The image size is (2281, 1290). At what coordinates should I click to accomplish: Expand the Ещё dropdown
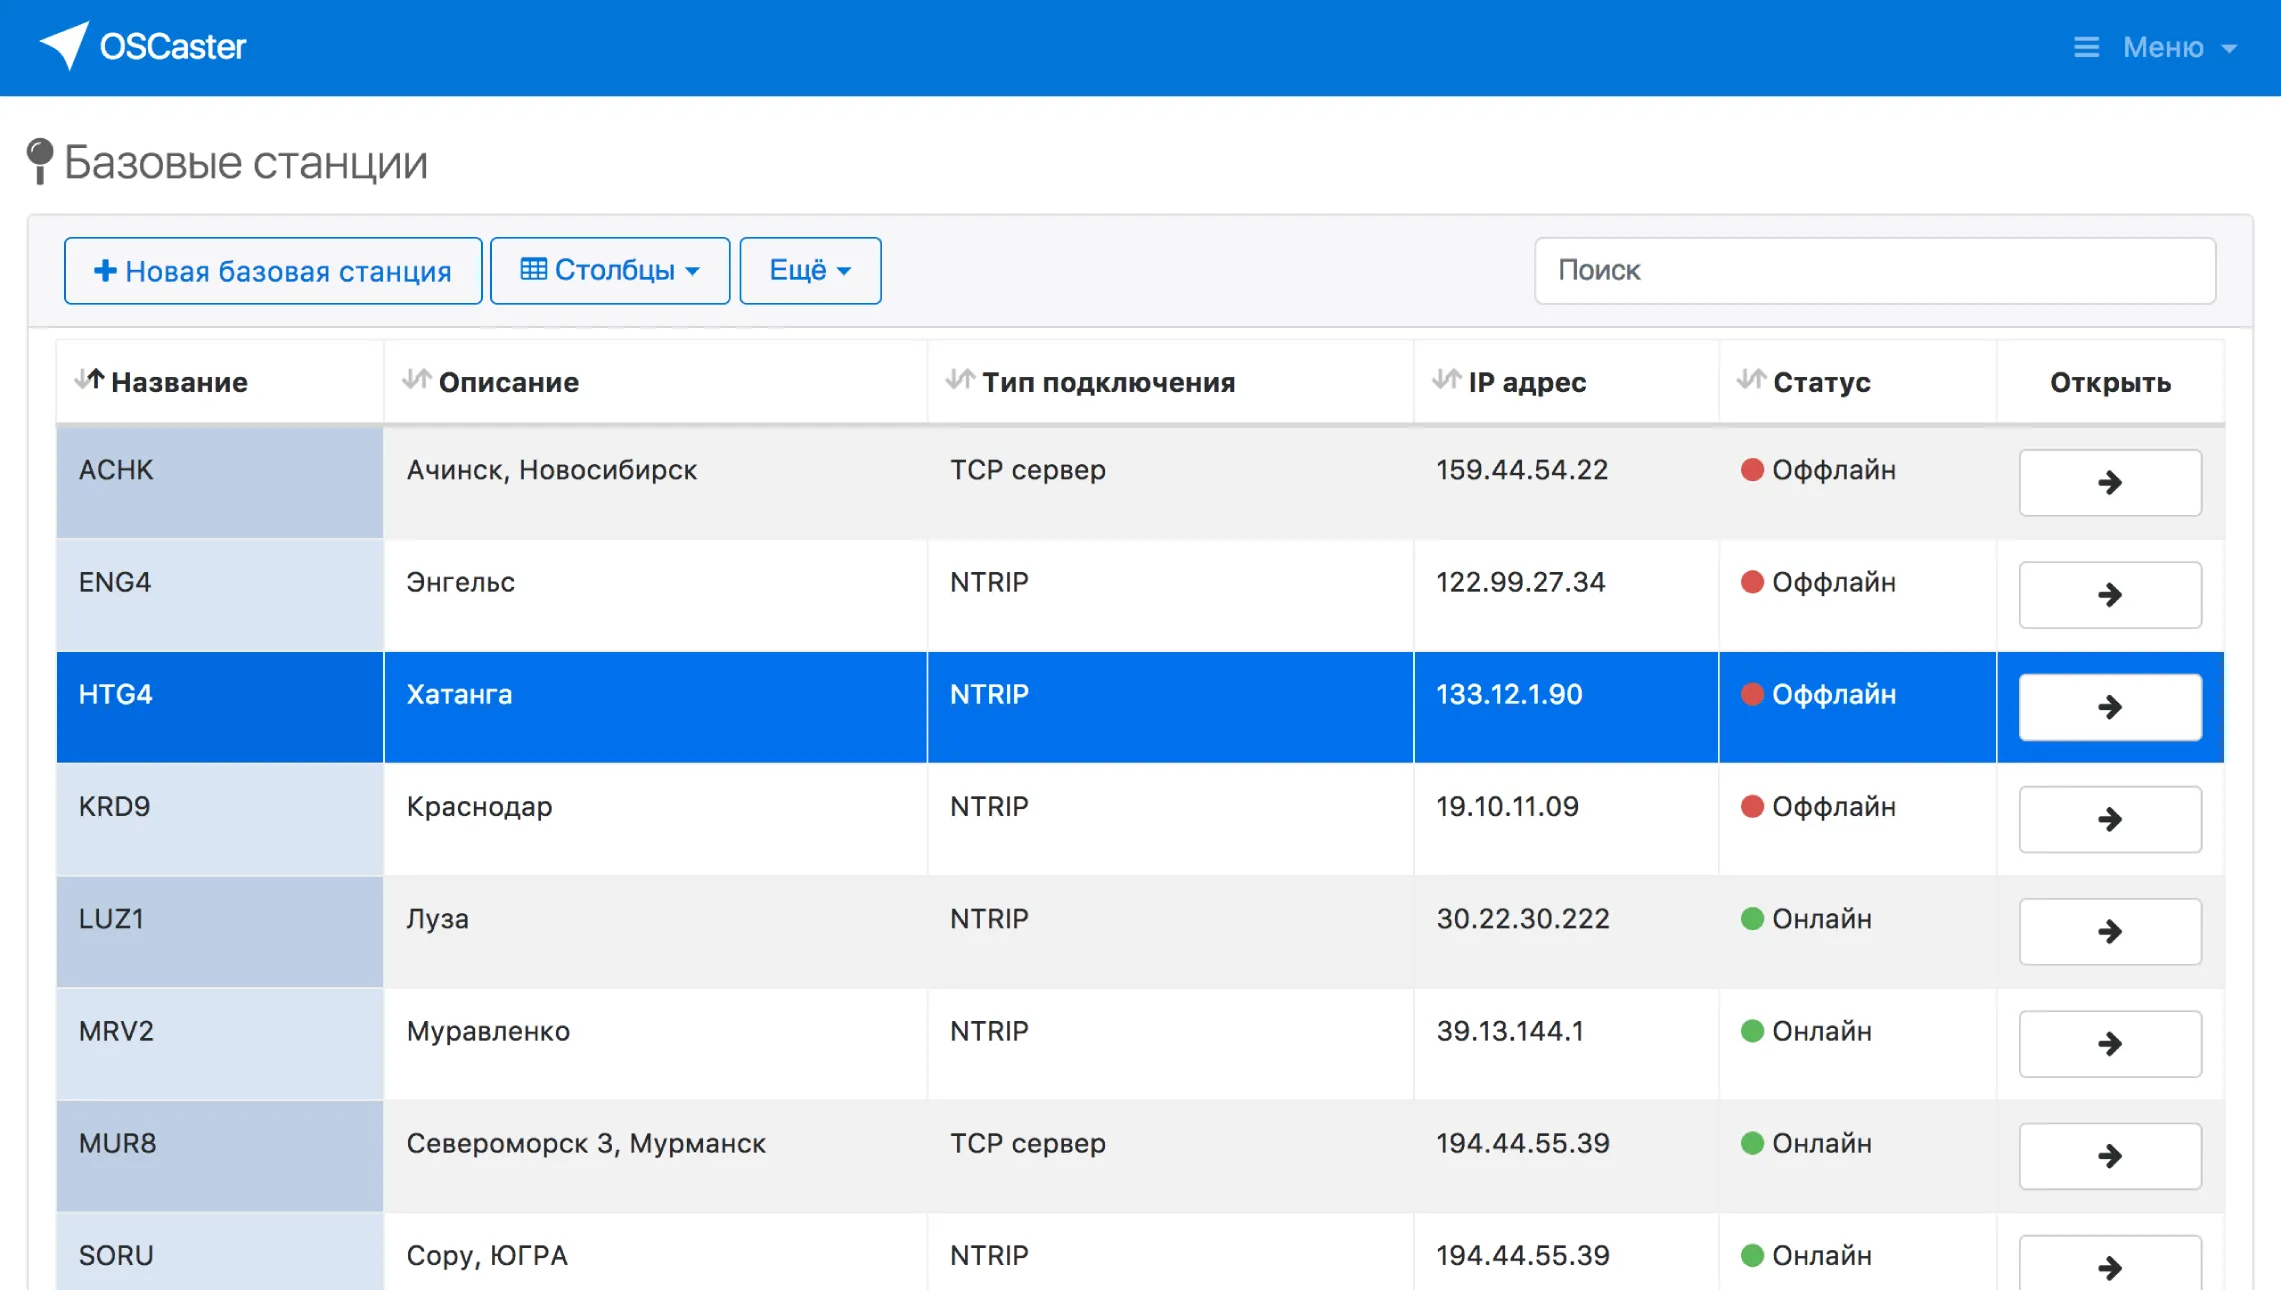tap(809, 270)
